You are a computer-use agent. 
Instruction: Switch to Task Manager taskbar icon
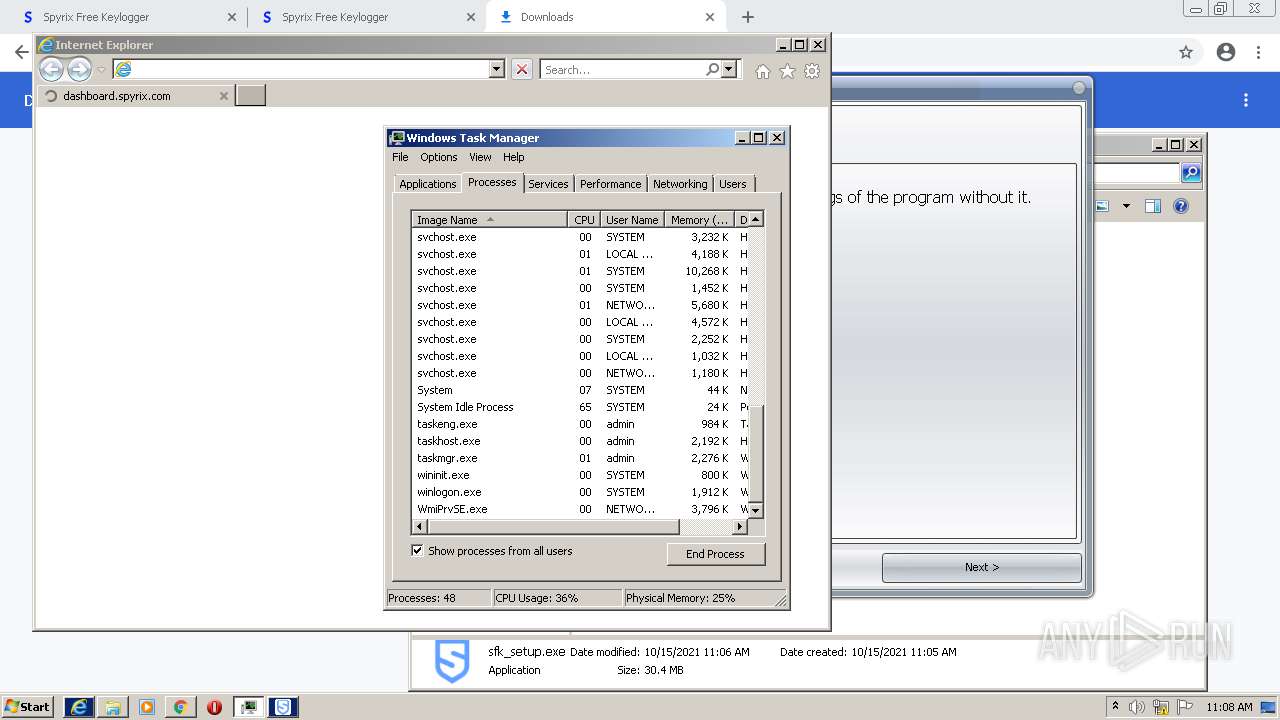[x=249, y=707]
